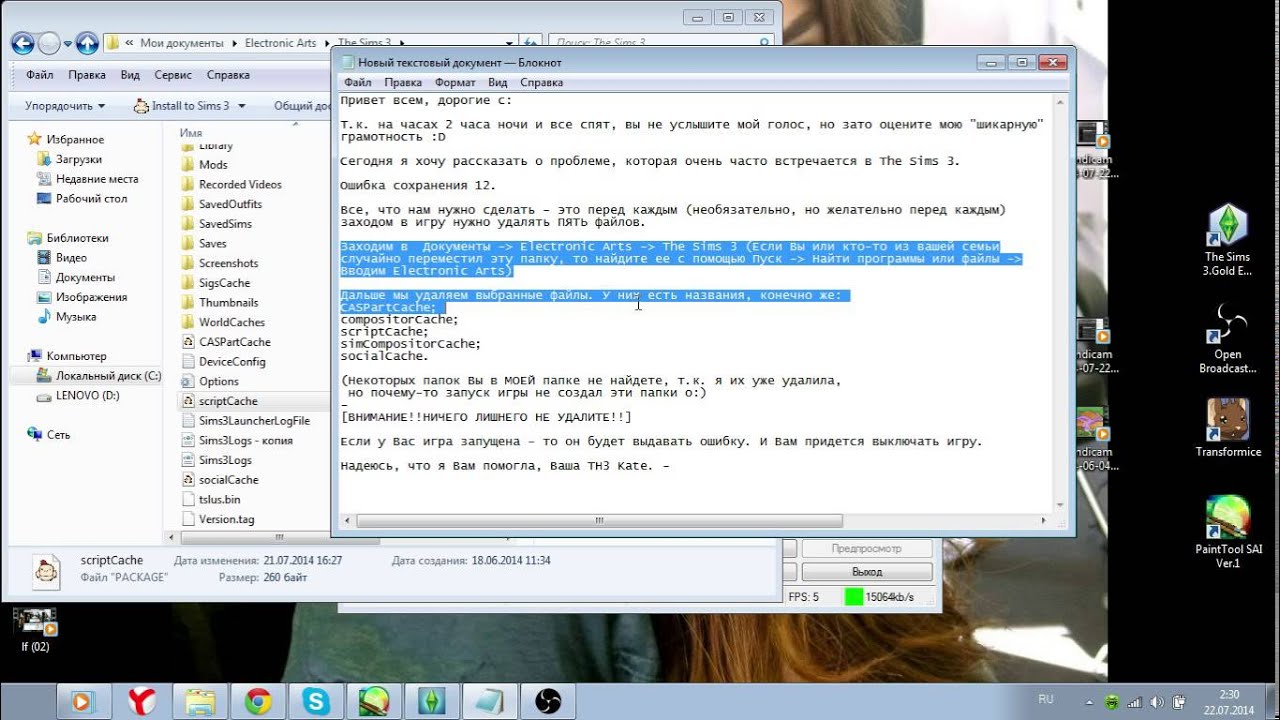Open Open Broadcaster desktop shortcut
The width and height of the screenshot is (1280, 720).
pos(1227,339)
